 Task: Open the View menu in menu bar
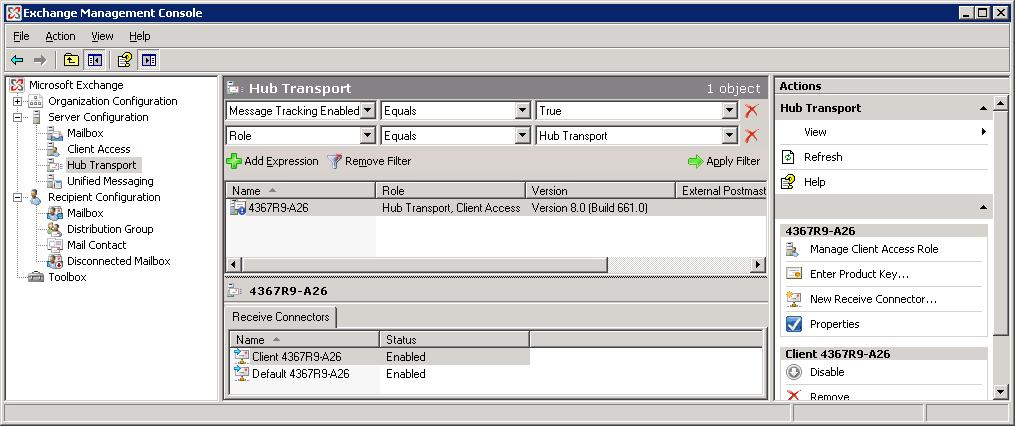102,36
